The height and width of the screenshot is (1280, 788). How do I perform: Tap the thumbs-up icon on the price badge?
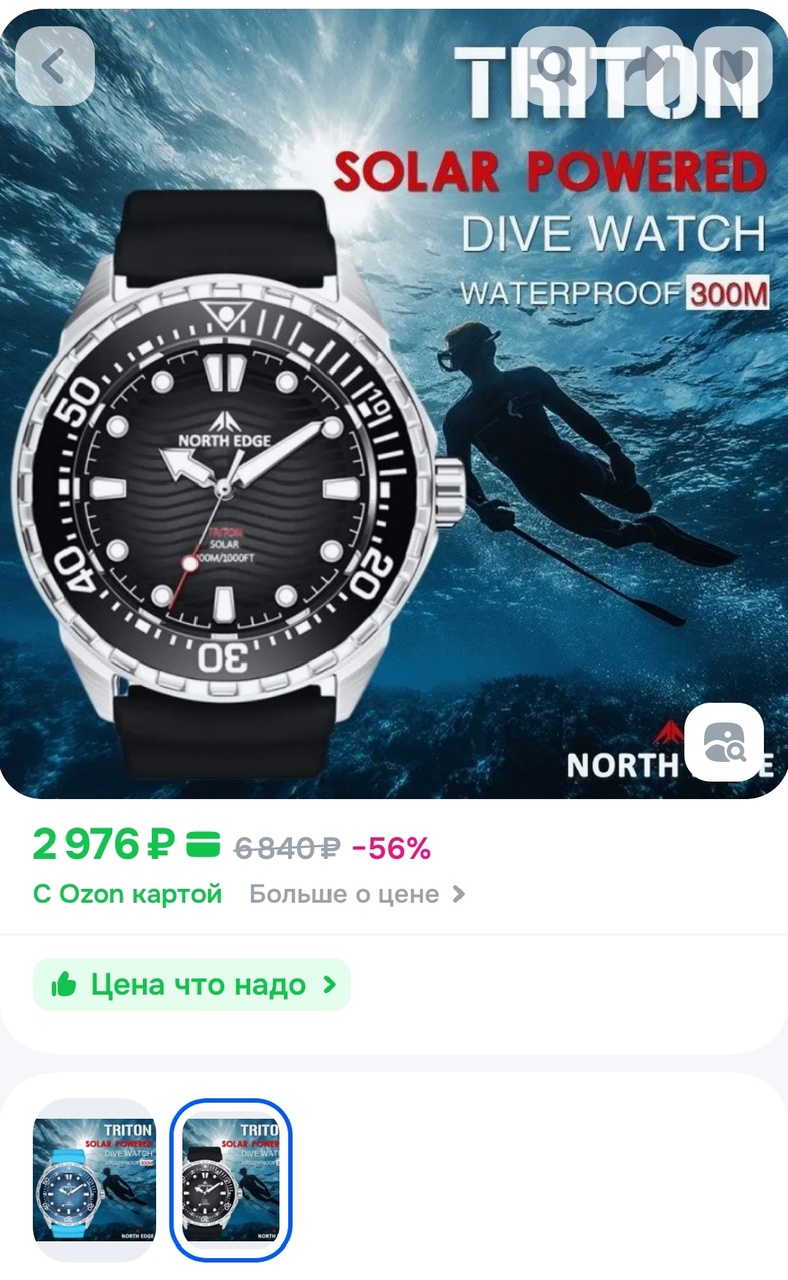64,985
